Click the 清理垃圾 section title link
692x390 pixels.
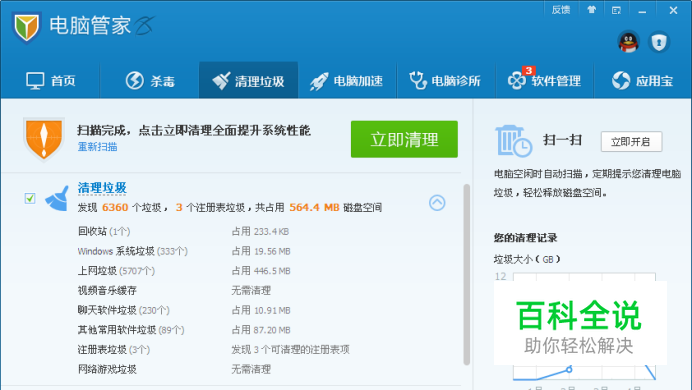[102, 188]
